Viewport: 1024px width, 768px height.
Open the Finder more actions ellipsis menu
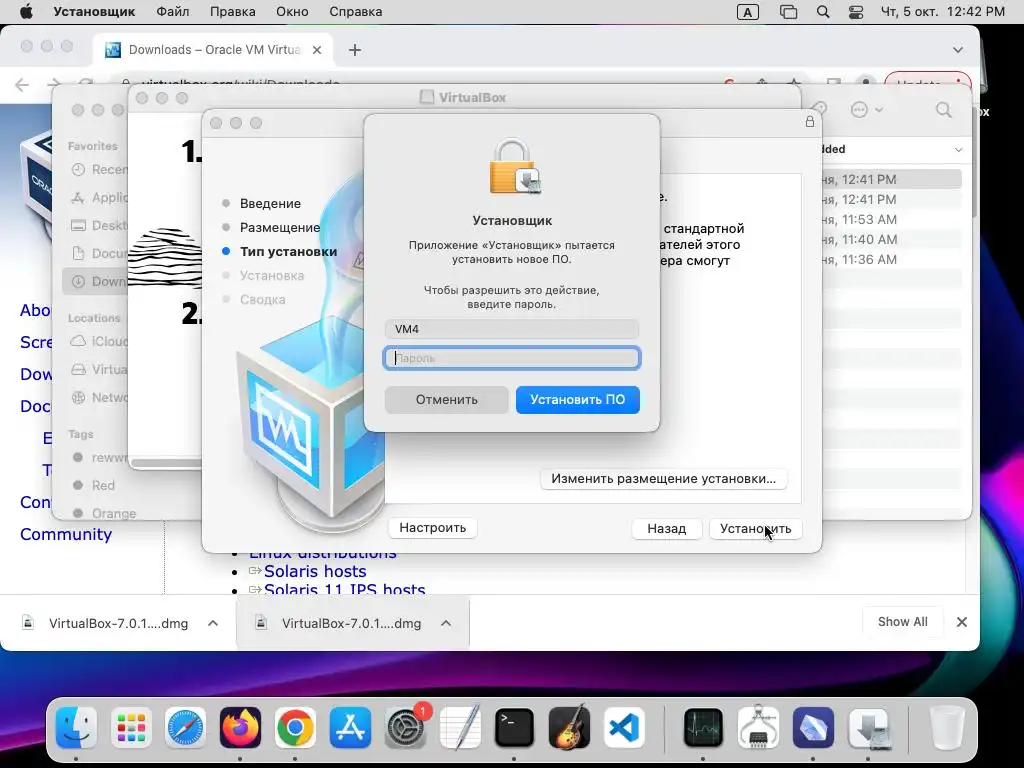point(867,110)
